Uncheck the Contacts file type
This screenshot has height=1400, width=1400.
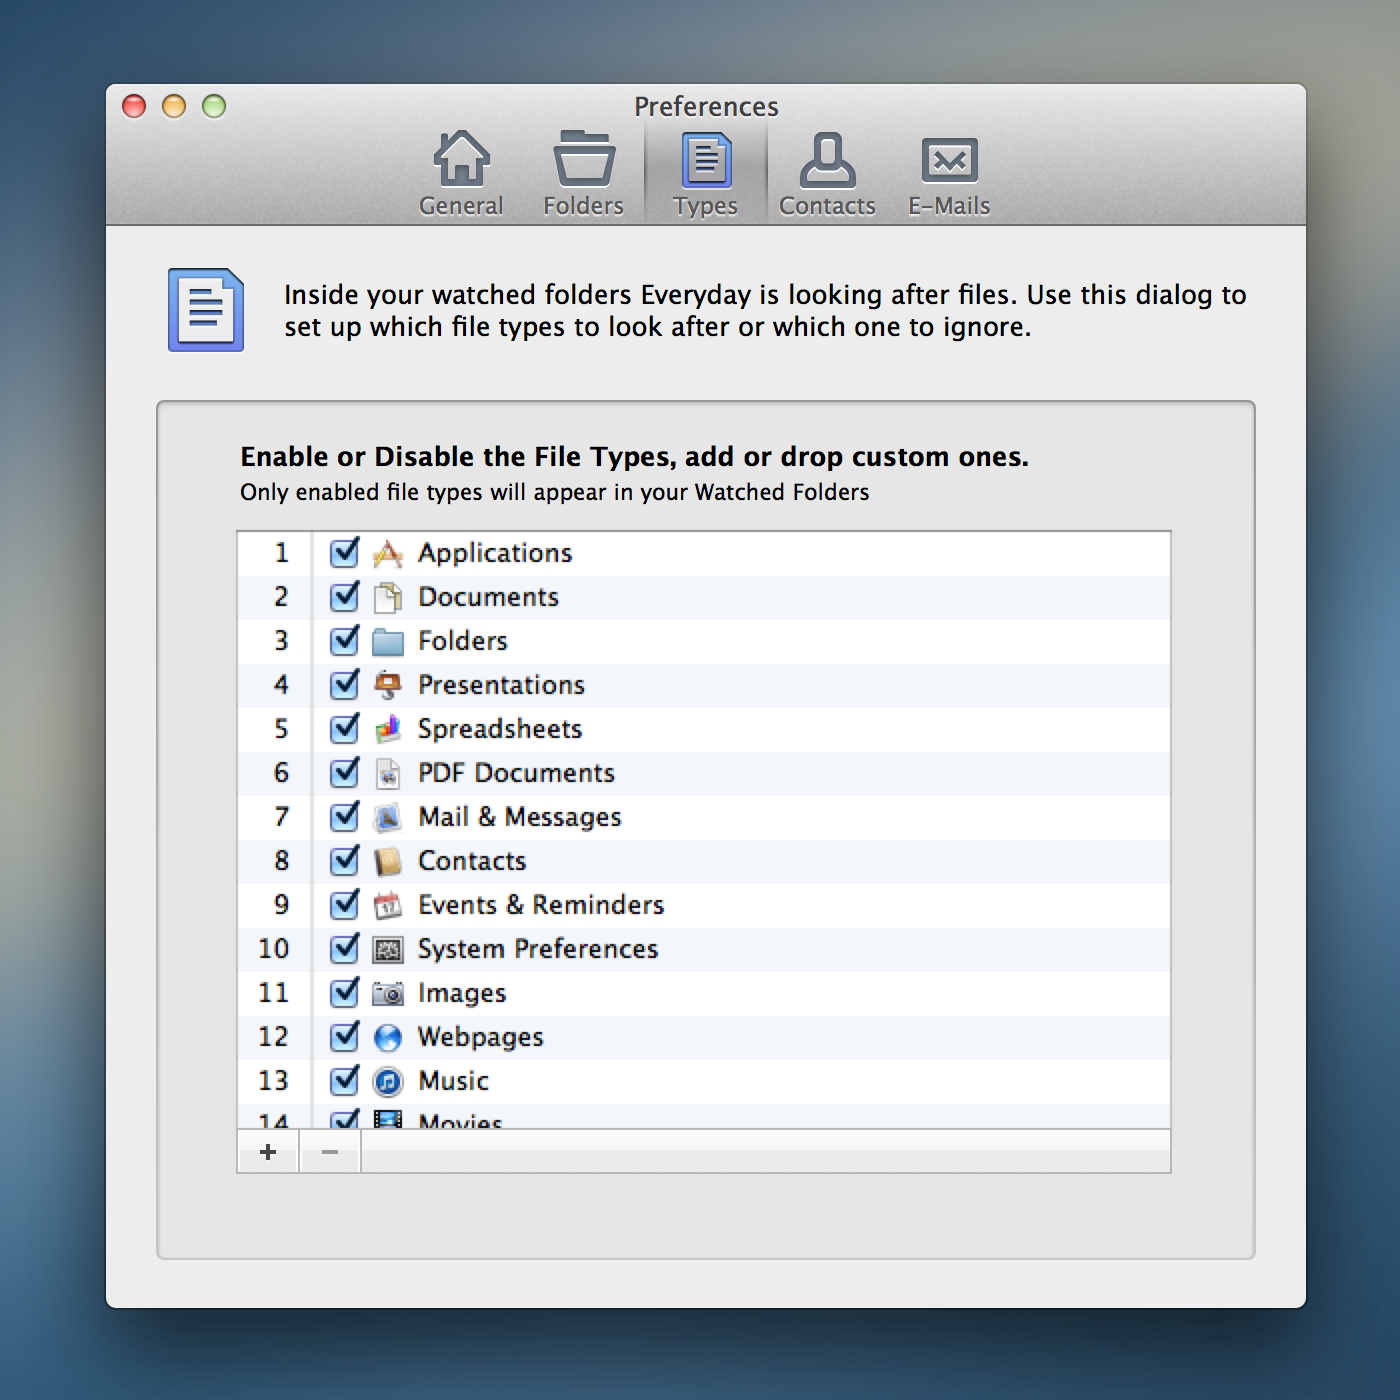(x=343, y=861)
